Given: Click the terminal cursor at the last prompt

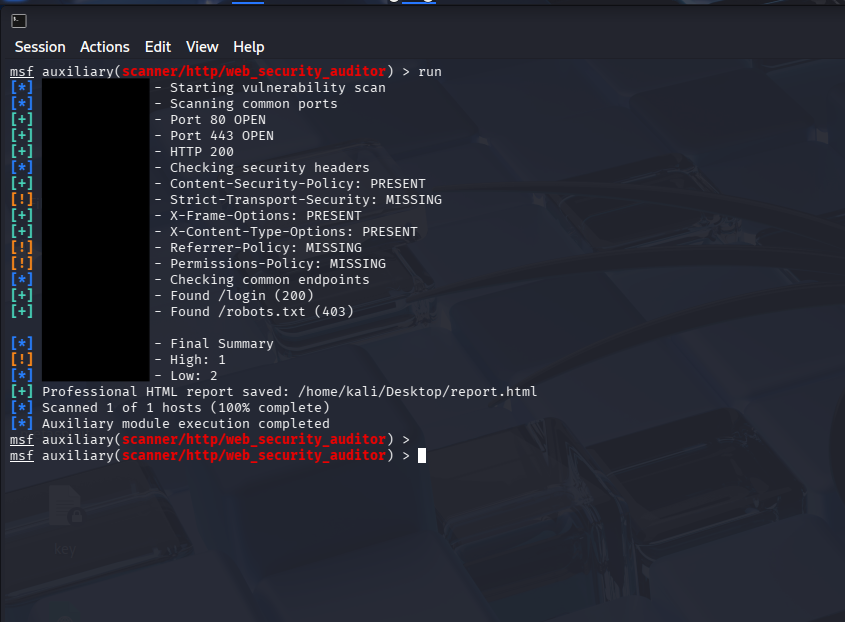Looking at the screenshot, I should (x=422, y=456).
